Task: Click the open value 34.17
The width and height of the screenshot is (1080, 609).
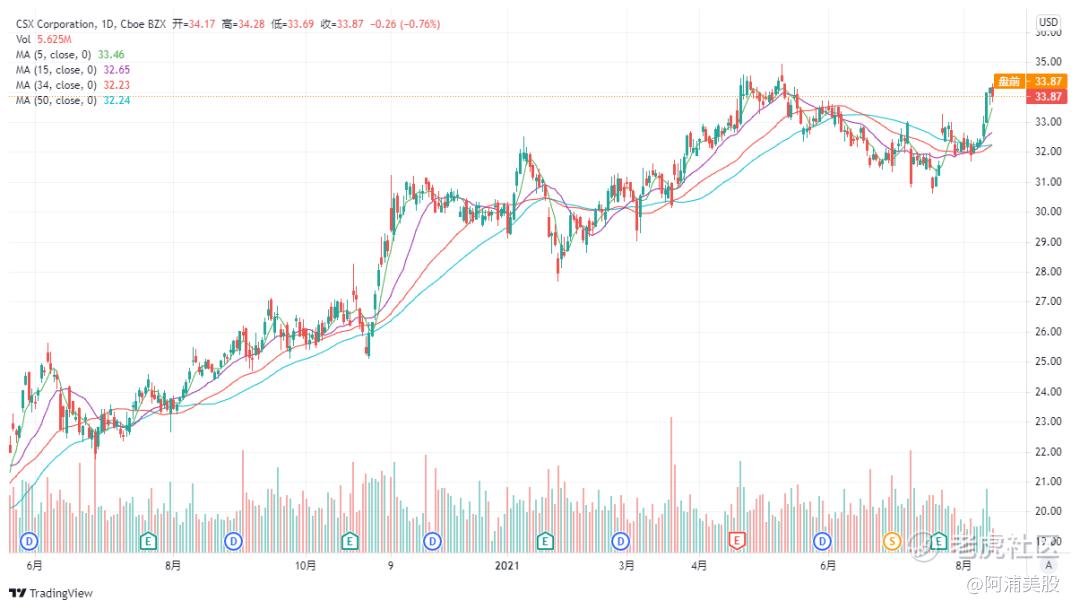Action: pos(202,24)
